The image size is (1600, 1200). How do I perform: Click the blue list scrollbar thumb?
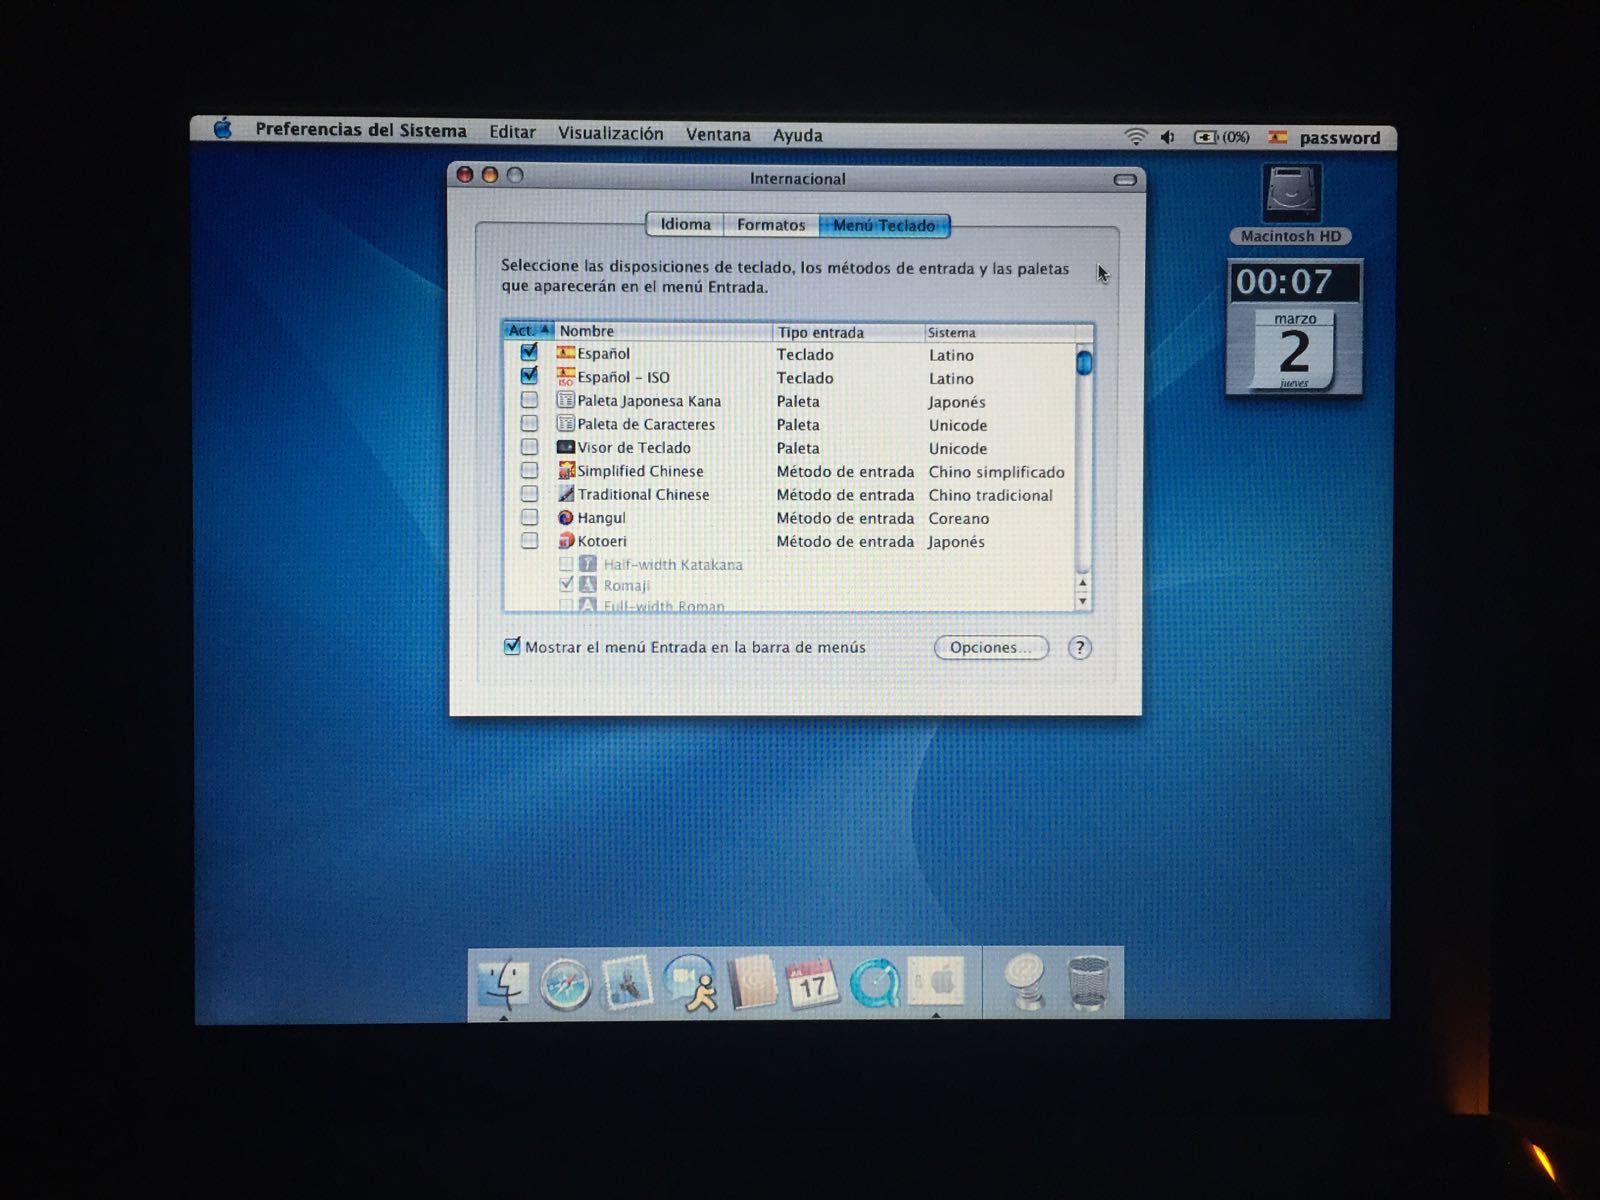coord(1083,361)
